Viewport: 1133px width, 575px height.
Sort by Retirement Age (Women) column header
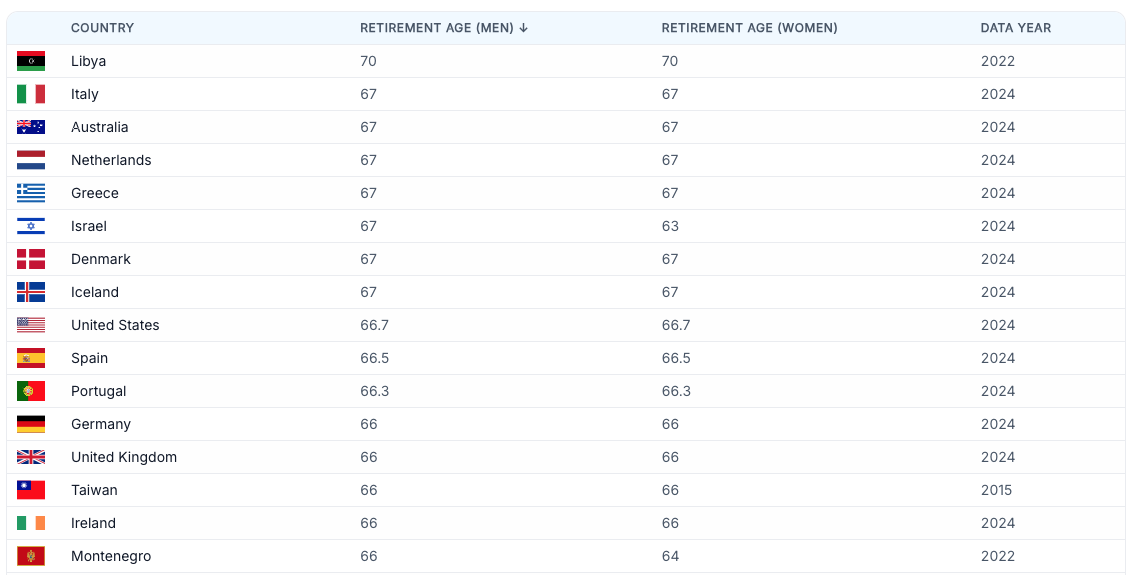(x=749, y=28)
